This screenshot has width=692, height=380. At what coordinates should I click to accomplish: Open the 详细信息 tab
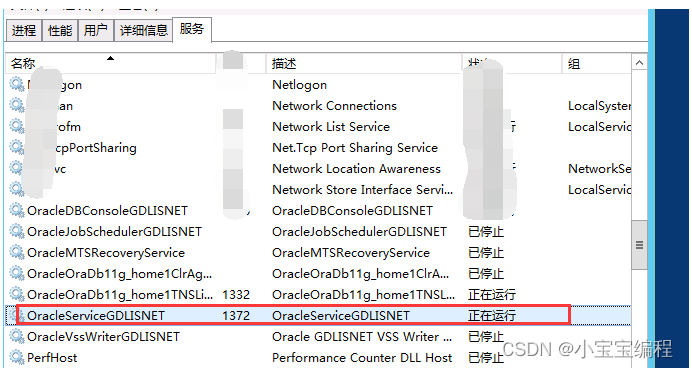(143, 30)
